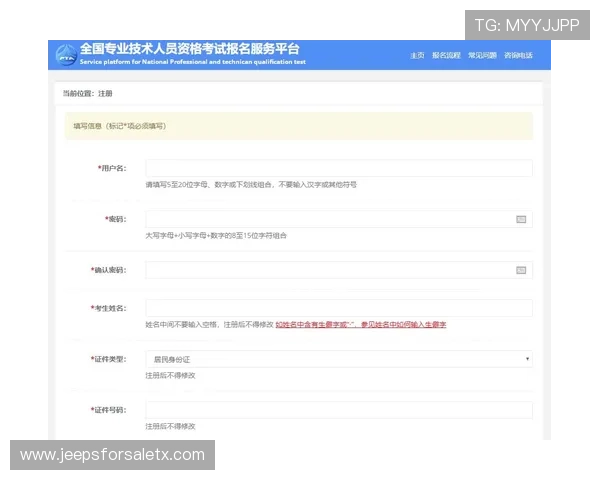Click the *证件号码 field label

tap(108, 410)
